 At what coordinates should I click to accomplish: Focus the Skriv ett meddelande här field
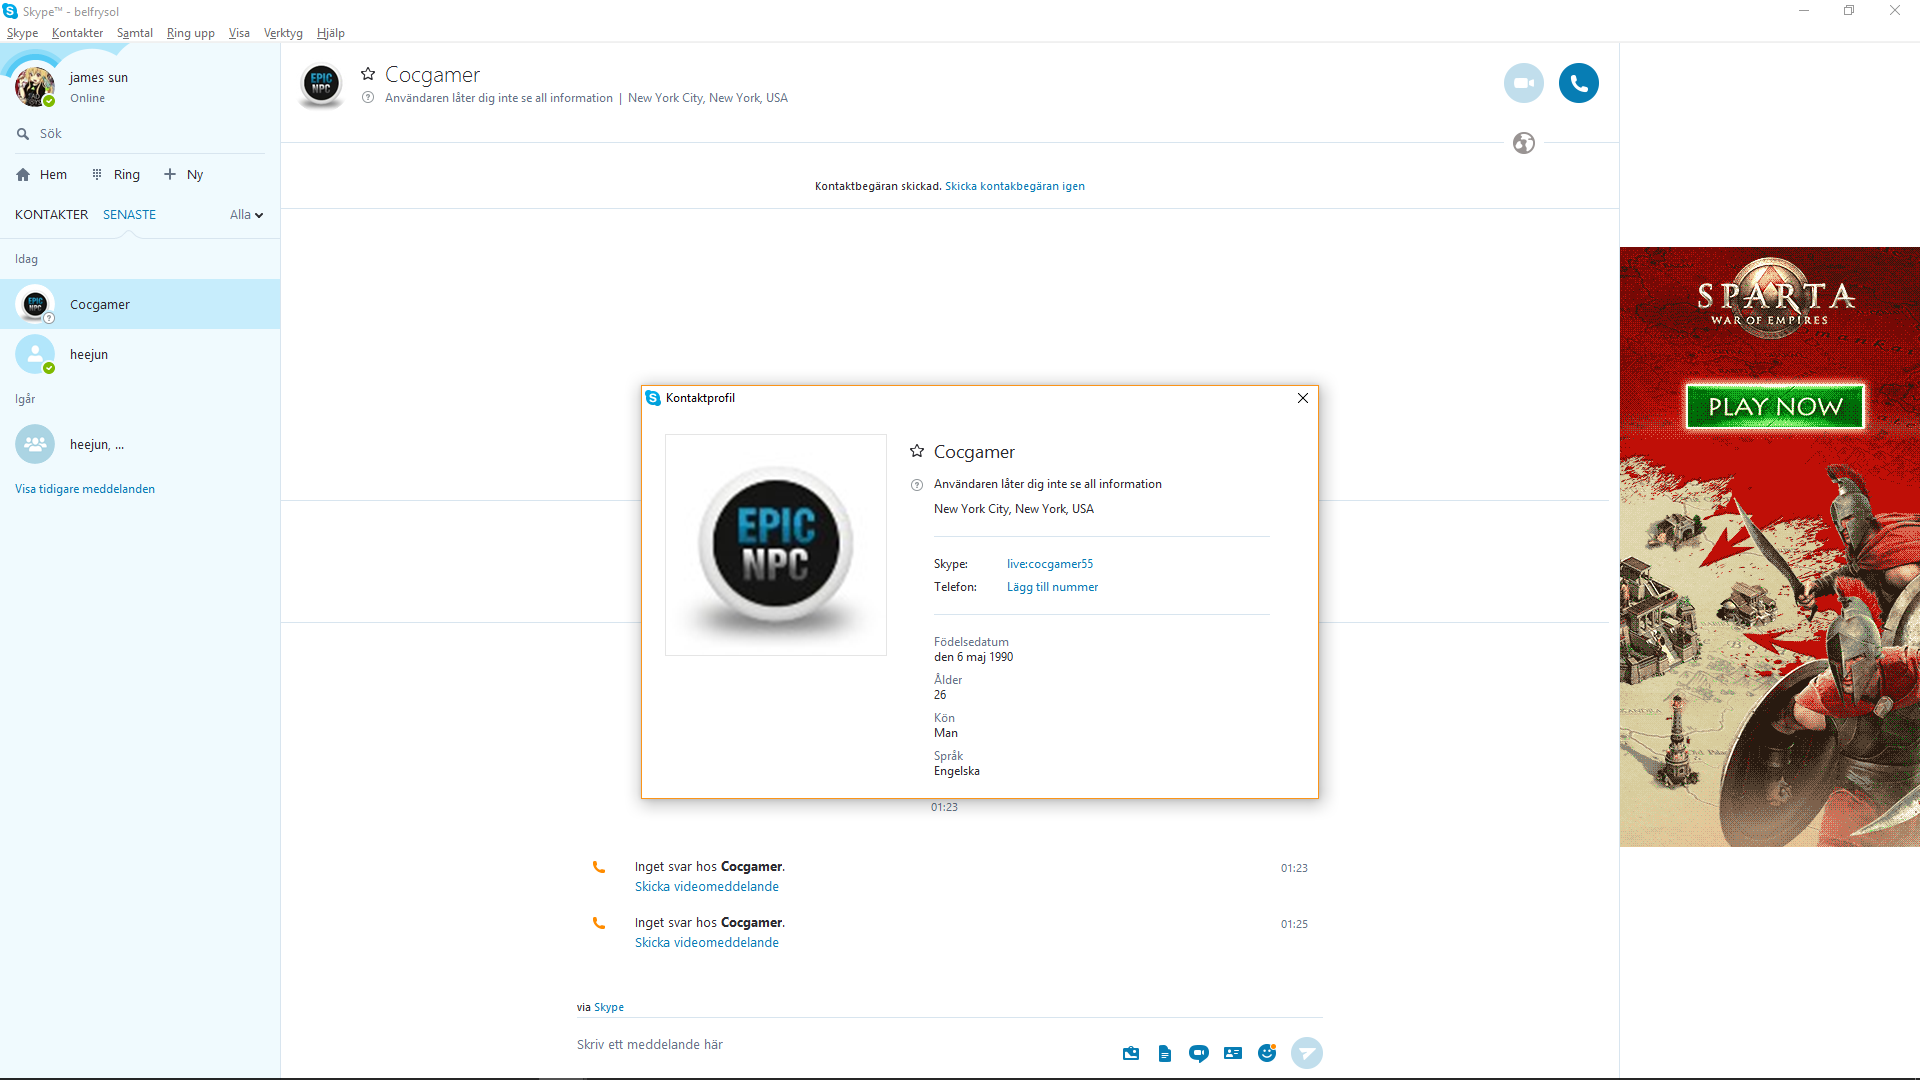[840, 1045]
